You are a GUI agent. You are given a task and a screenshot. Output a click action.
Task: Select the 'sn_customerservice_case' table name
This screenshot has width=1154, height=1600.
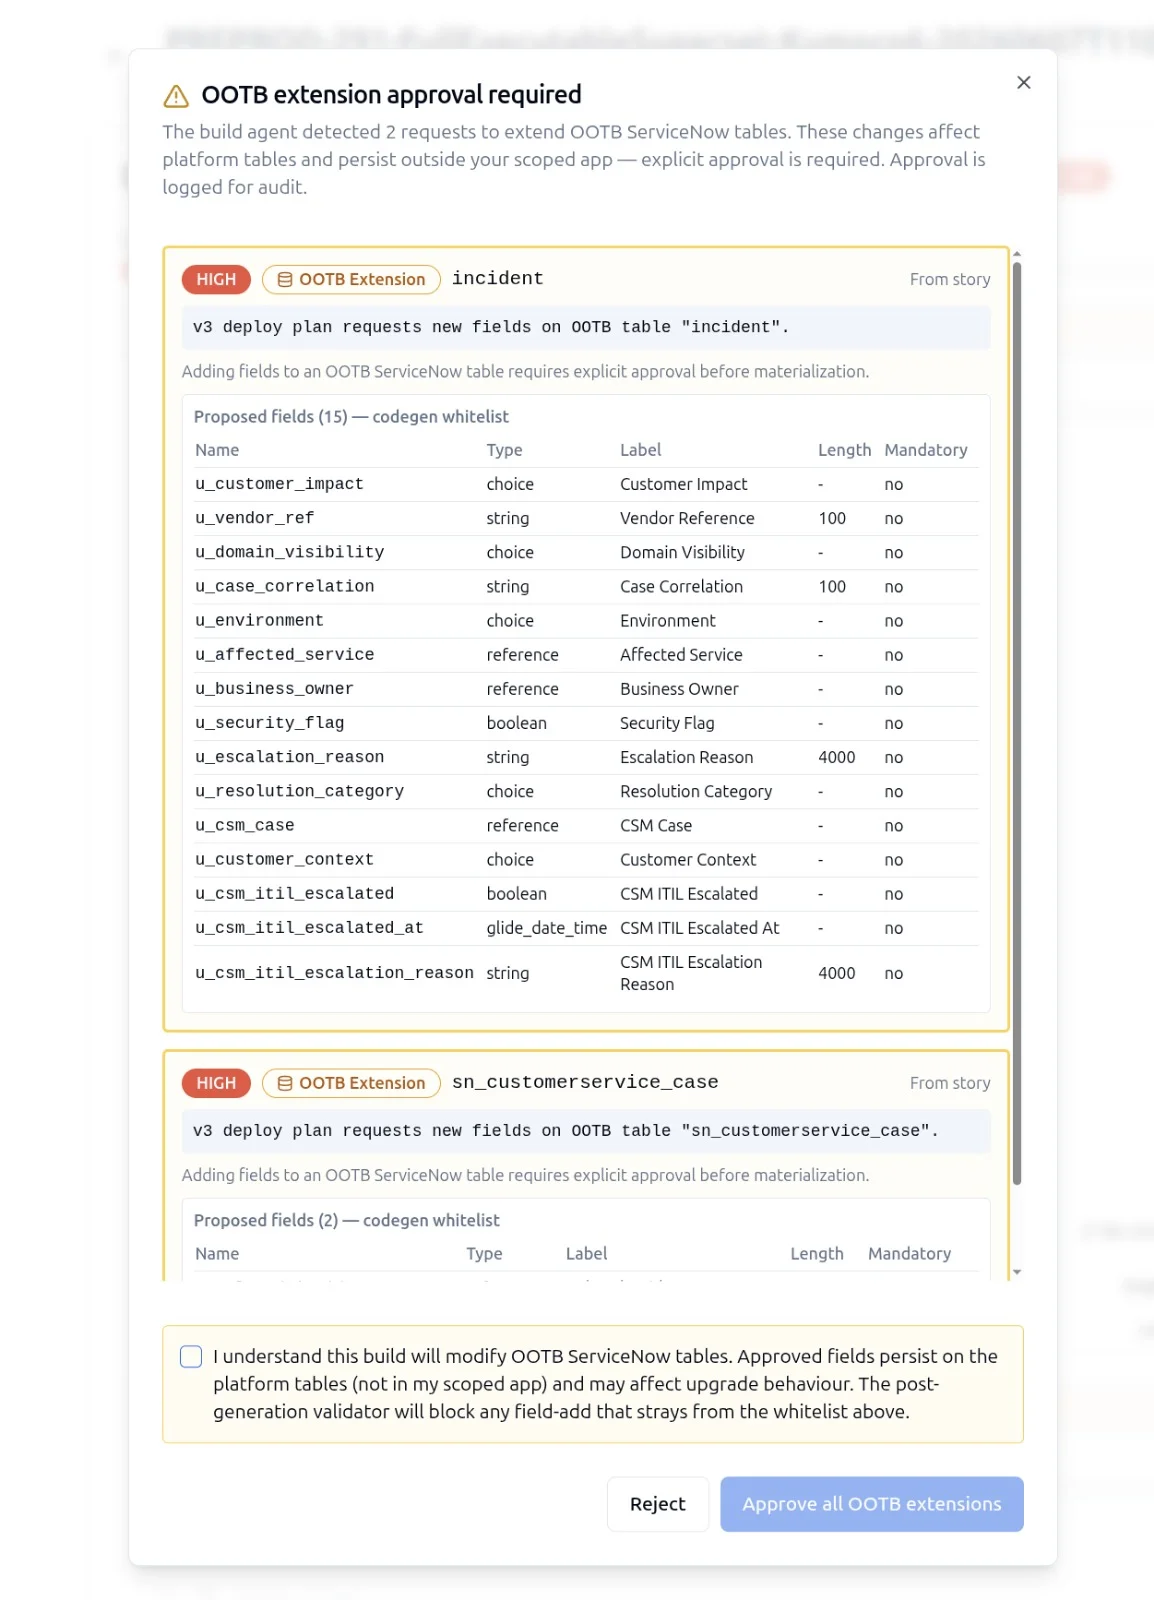coord(585,1082)
